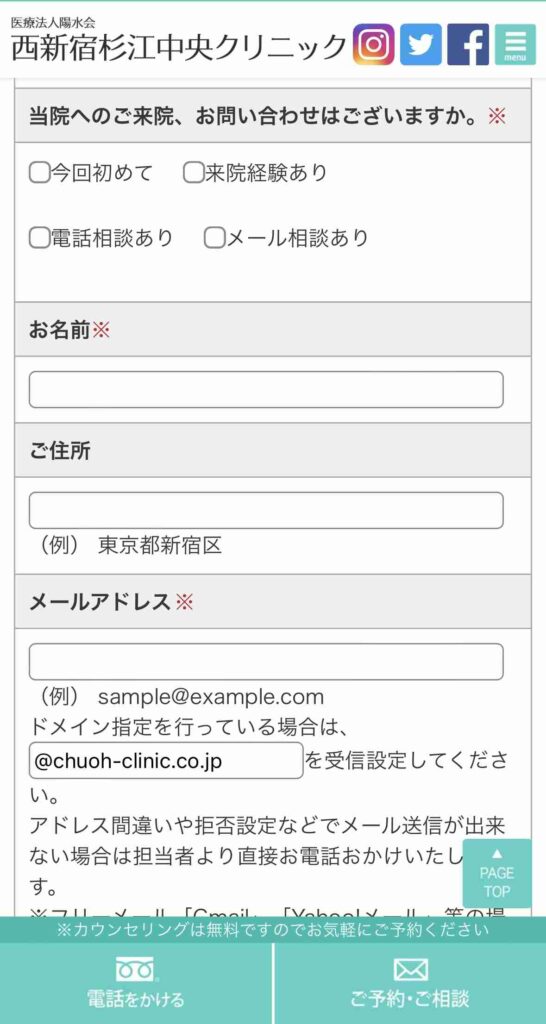Click the ご住所 text input field
The image size is (546, 1024).
click(266, 510)
